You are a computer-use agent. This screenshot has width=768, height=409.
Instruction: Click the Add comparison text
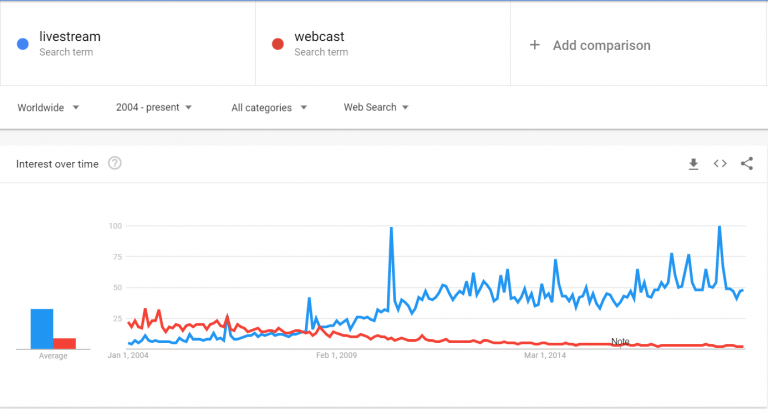click(601, 45)
